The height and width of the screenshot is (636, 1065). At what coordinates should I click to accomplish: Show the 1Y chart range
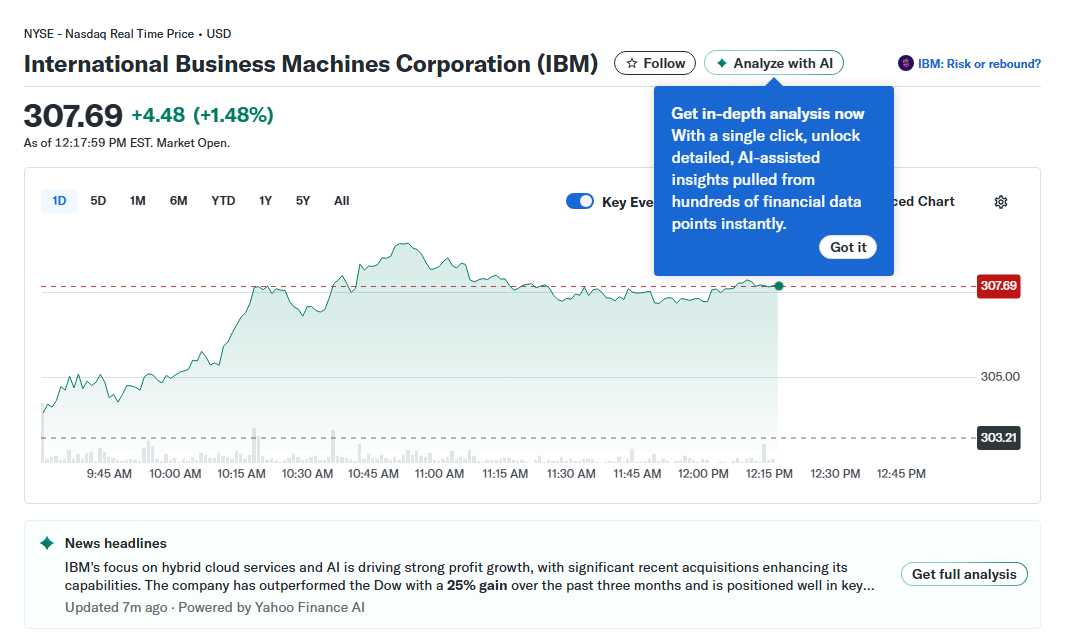pyautogui.click(x=265, y=201)
